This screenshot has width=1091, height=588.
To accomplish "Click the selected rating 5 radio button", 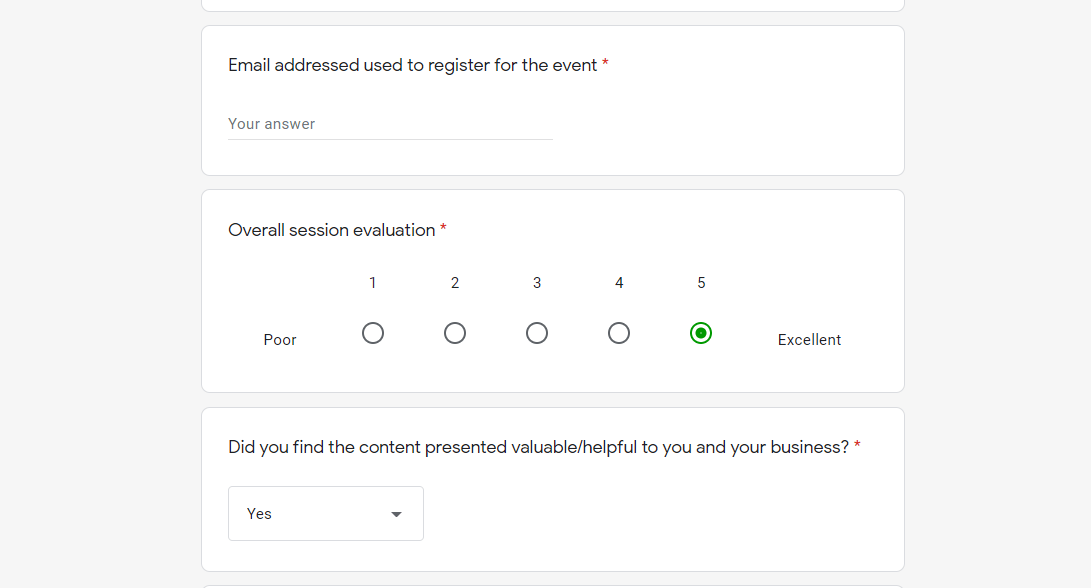I will pyautogui.click(x=701, y=333).
